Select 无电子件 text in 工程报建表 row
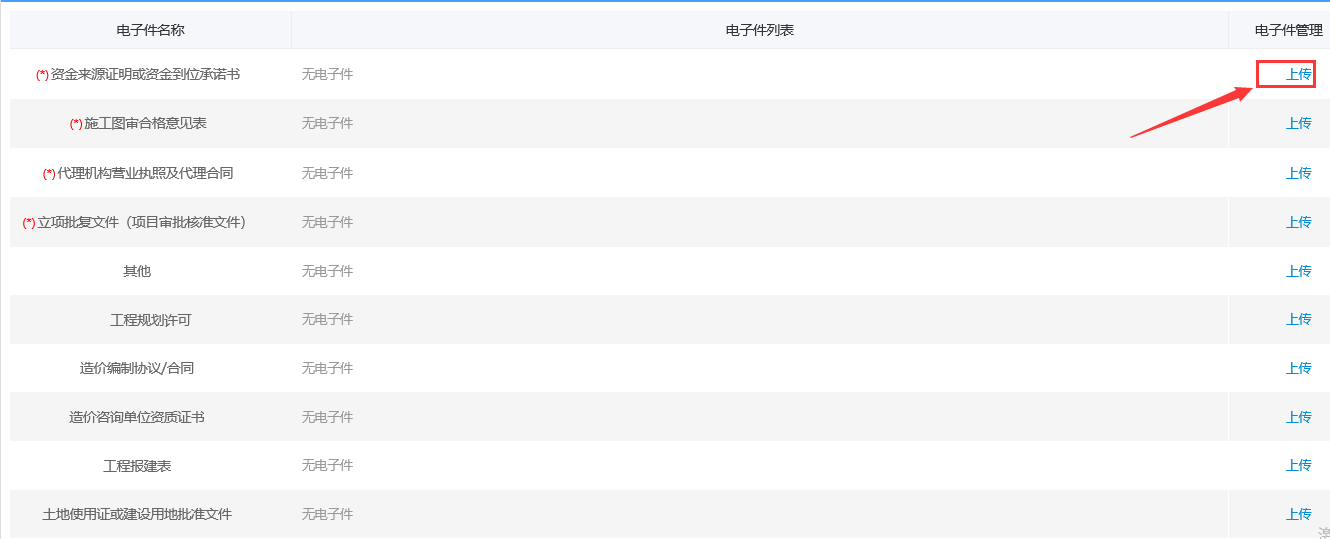This screenshot has width=1330, height=539. tap(327, 465)
